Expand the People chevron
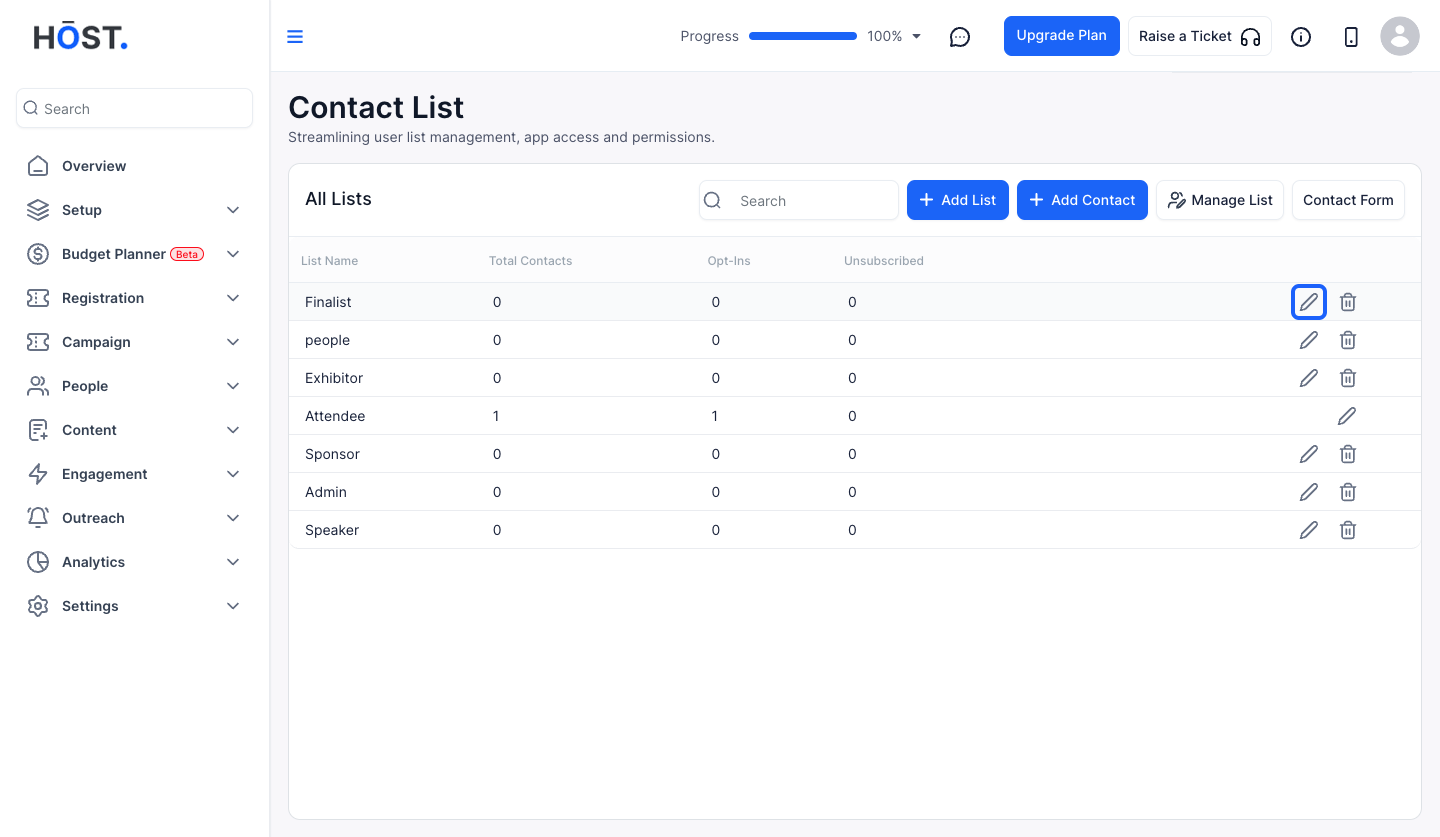The image size is (1440, 837). [x=233, y=386]
